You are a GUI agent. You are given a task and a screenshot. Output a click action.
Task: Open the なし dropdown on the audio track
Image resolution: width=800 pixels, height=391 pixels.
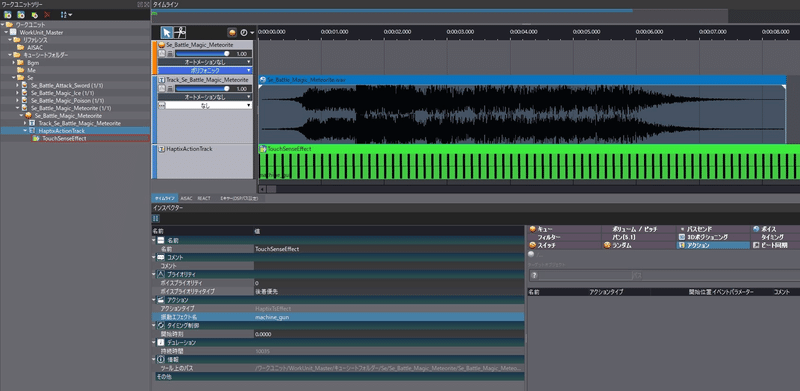pos(209,105)
